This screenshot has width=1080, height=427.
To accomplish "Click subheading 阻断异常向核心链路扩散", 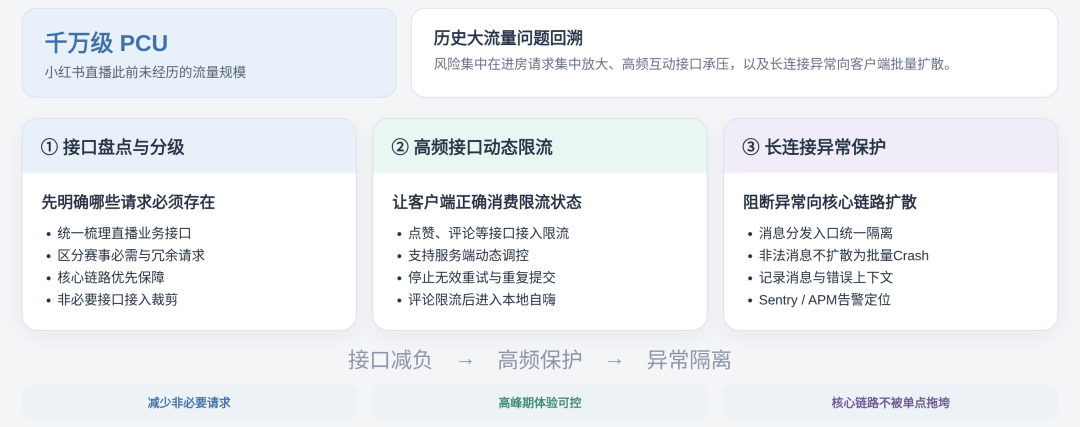I will tap(830, 202).
